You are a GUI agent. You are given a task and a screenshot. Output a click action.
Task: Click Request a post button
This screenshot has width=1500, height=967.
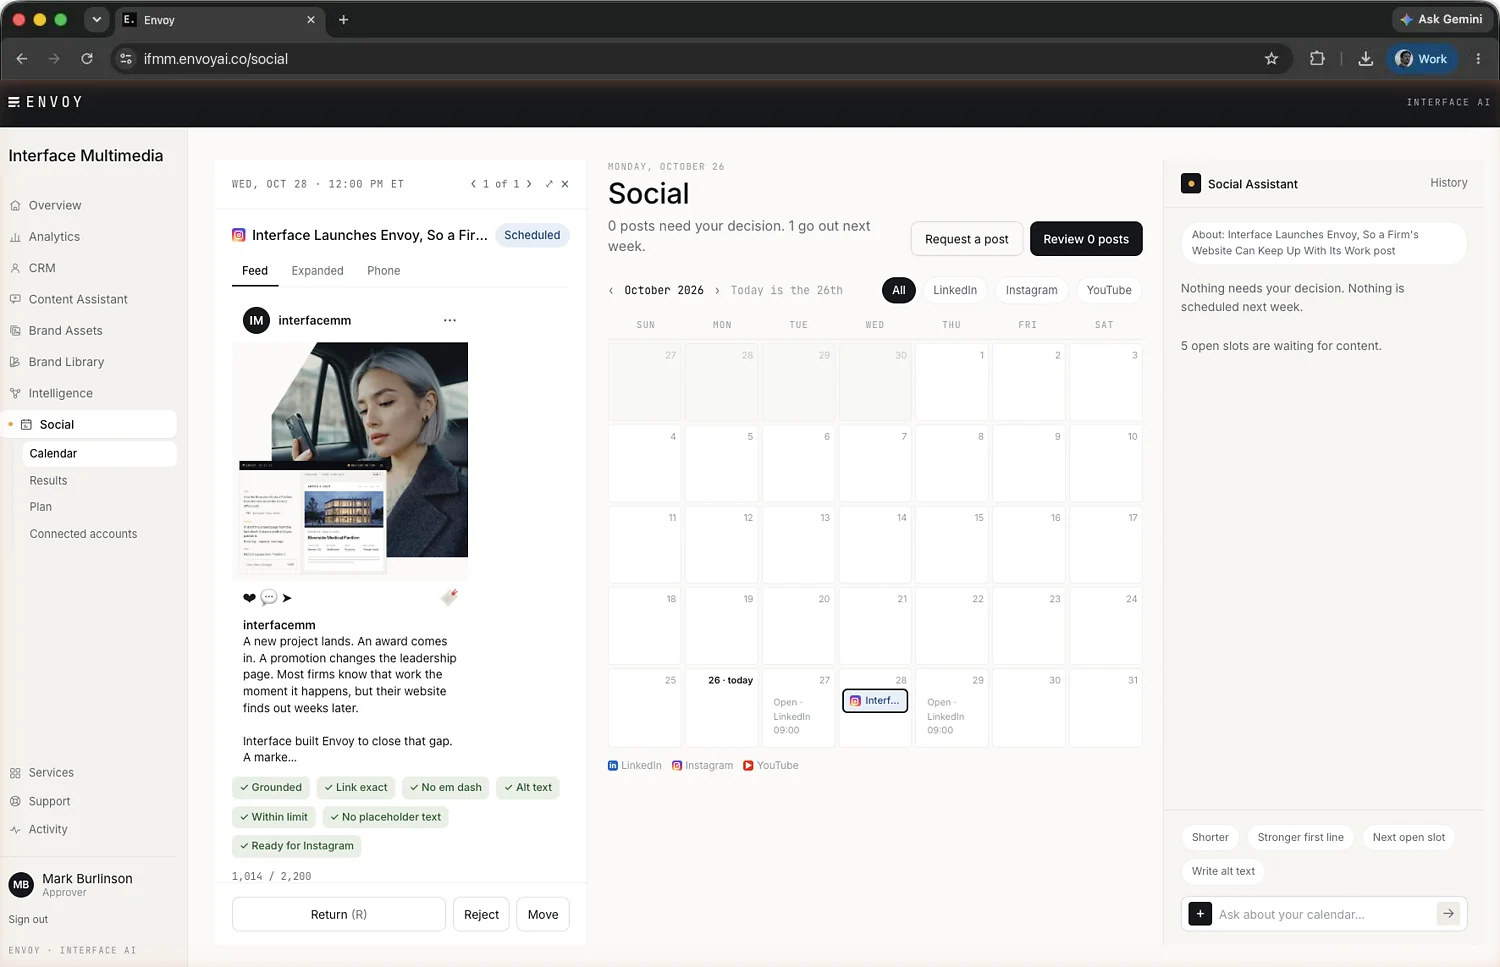966,239
